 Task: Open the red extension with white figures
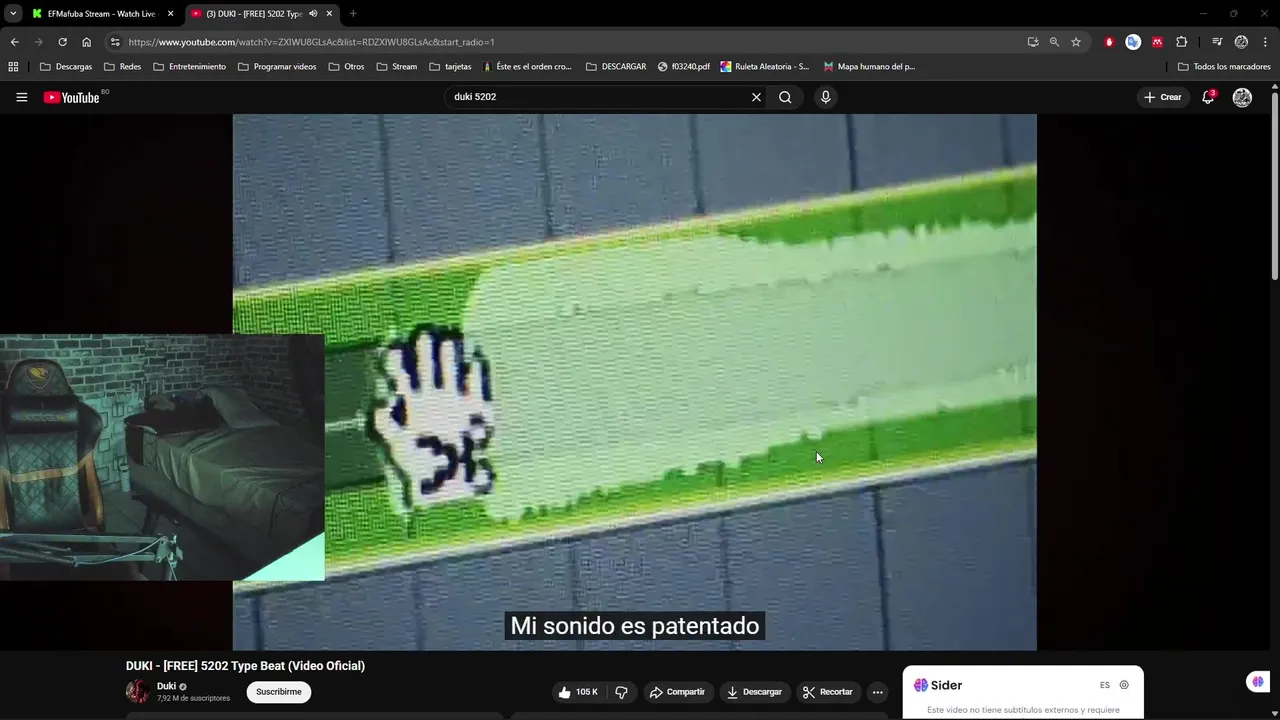coord(1157,42)
